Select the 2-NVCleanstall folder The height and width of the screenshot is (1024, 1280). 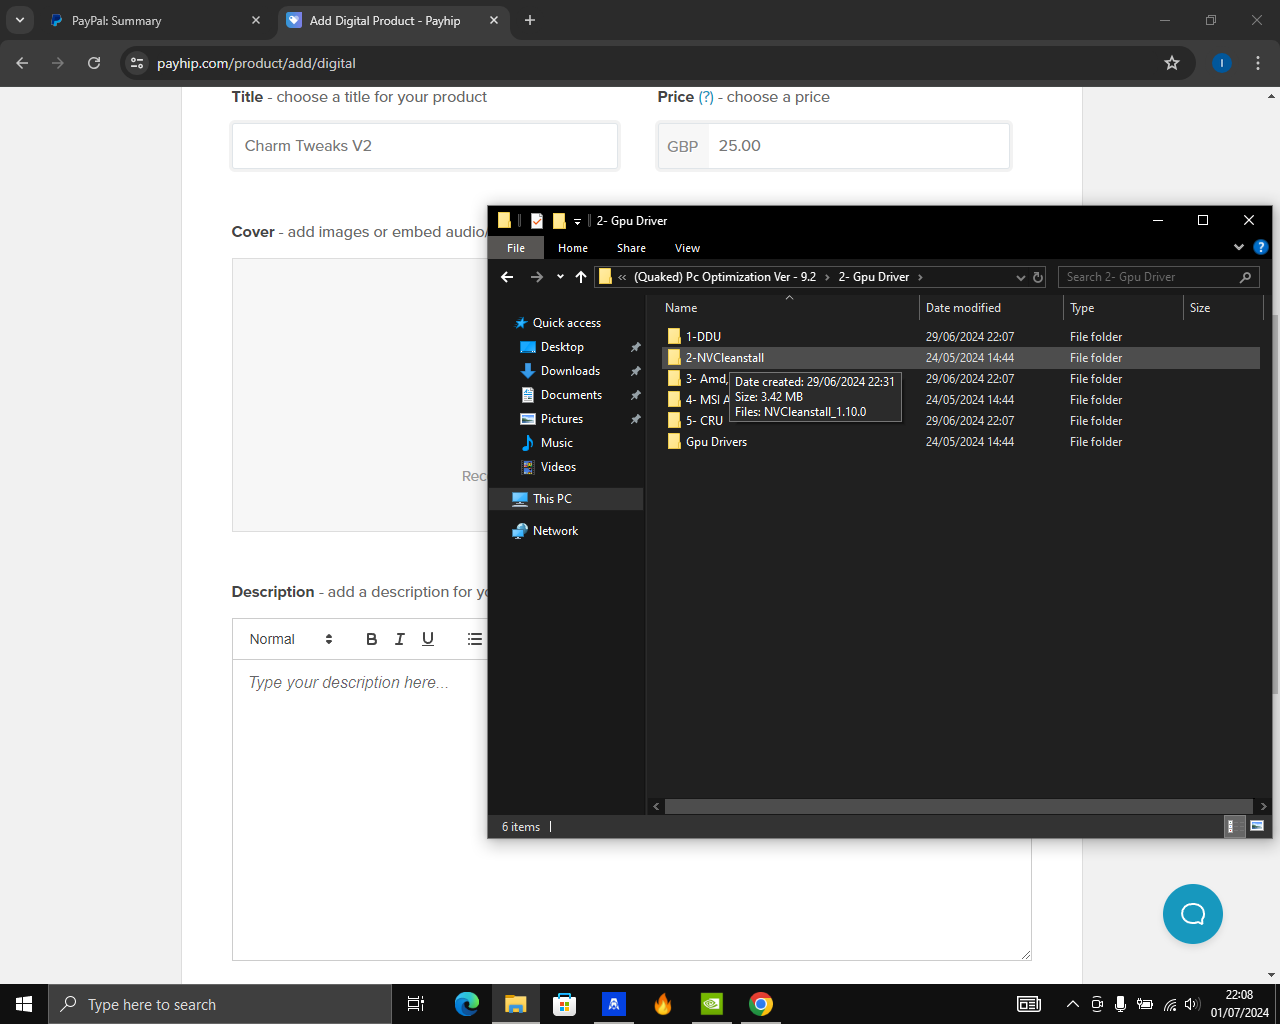click(725, 358)
